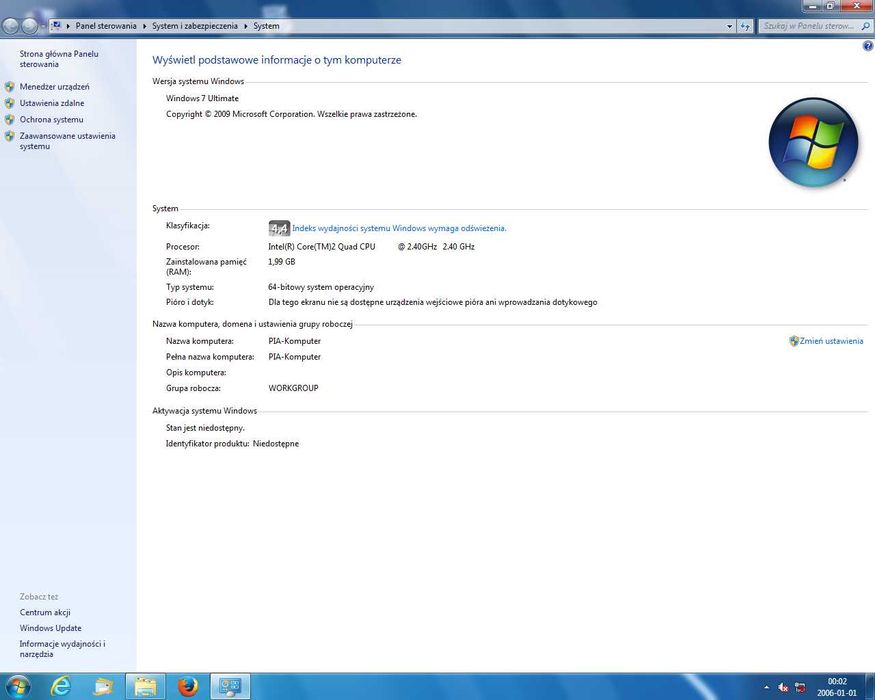Screen dimensions: 875x700
Task: Open the Windows Start menu orb
Action: click(x=17, y=687)
